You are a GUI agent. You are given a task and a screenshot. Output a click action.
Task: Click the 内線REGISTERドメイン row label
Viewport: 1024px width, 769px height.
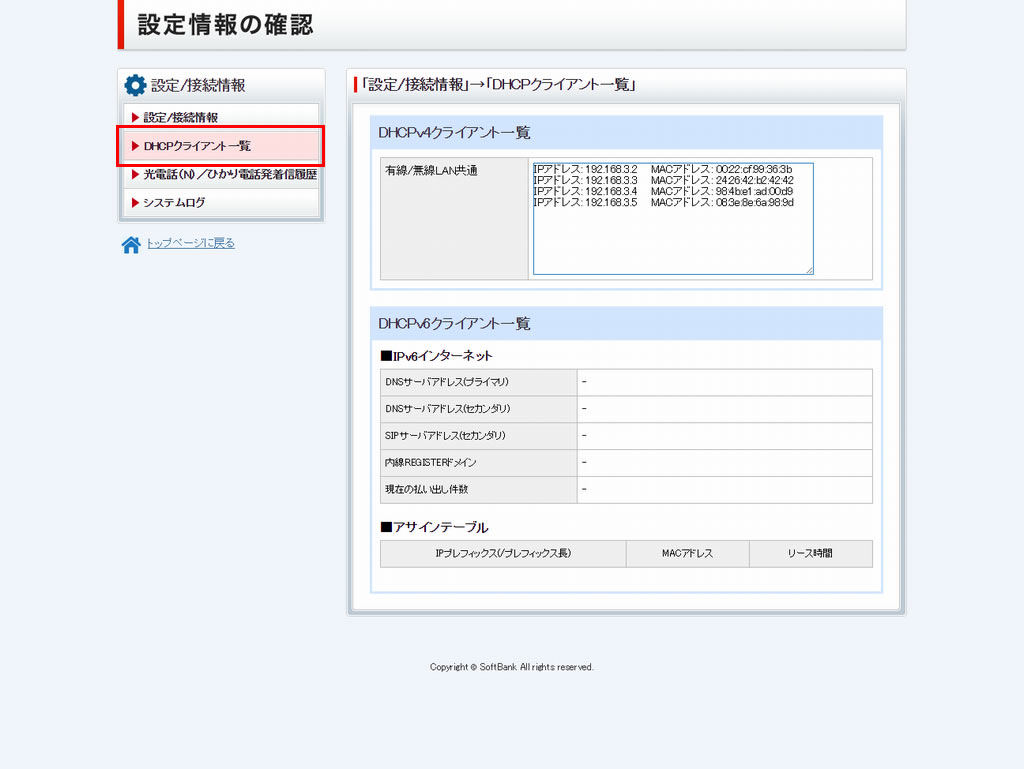click(479, 462)
